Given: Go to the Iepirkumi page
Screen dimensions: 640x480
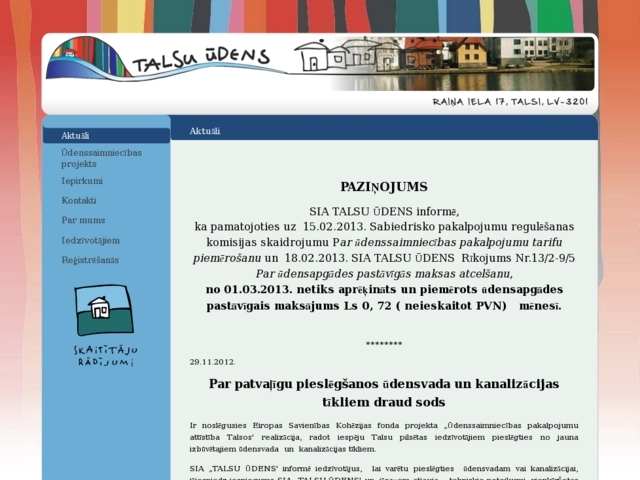Looking at the screenshot, I should (82, 181).
